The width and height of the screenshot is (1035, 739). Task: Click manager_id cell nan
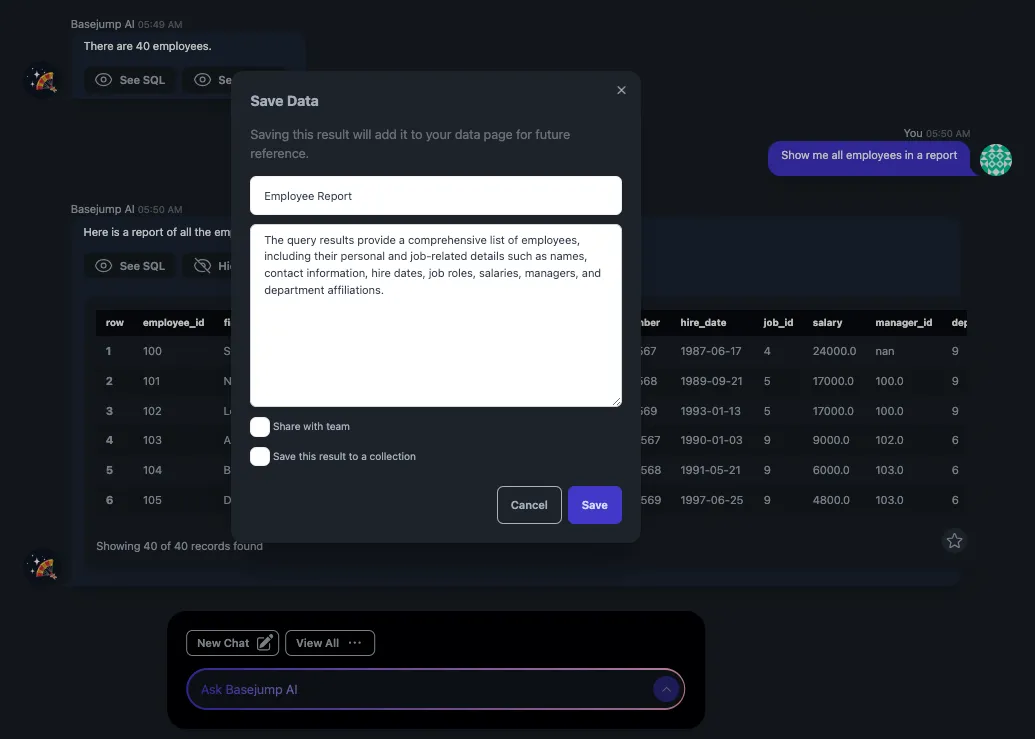pyautogui.click(x=885, y=351)
